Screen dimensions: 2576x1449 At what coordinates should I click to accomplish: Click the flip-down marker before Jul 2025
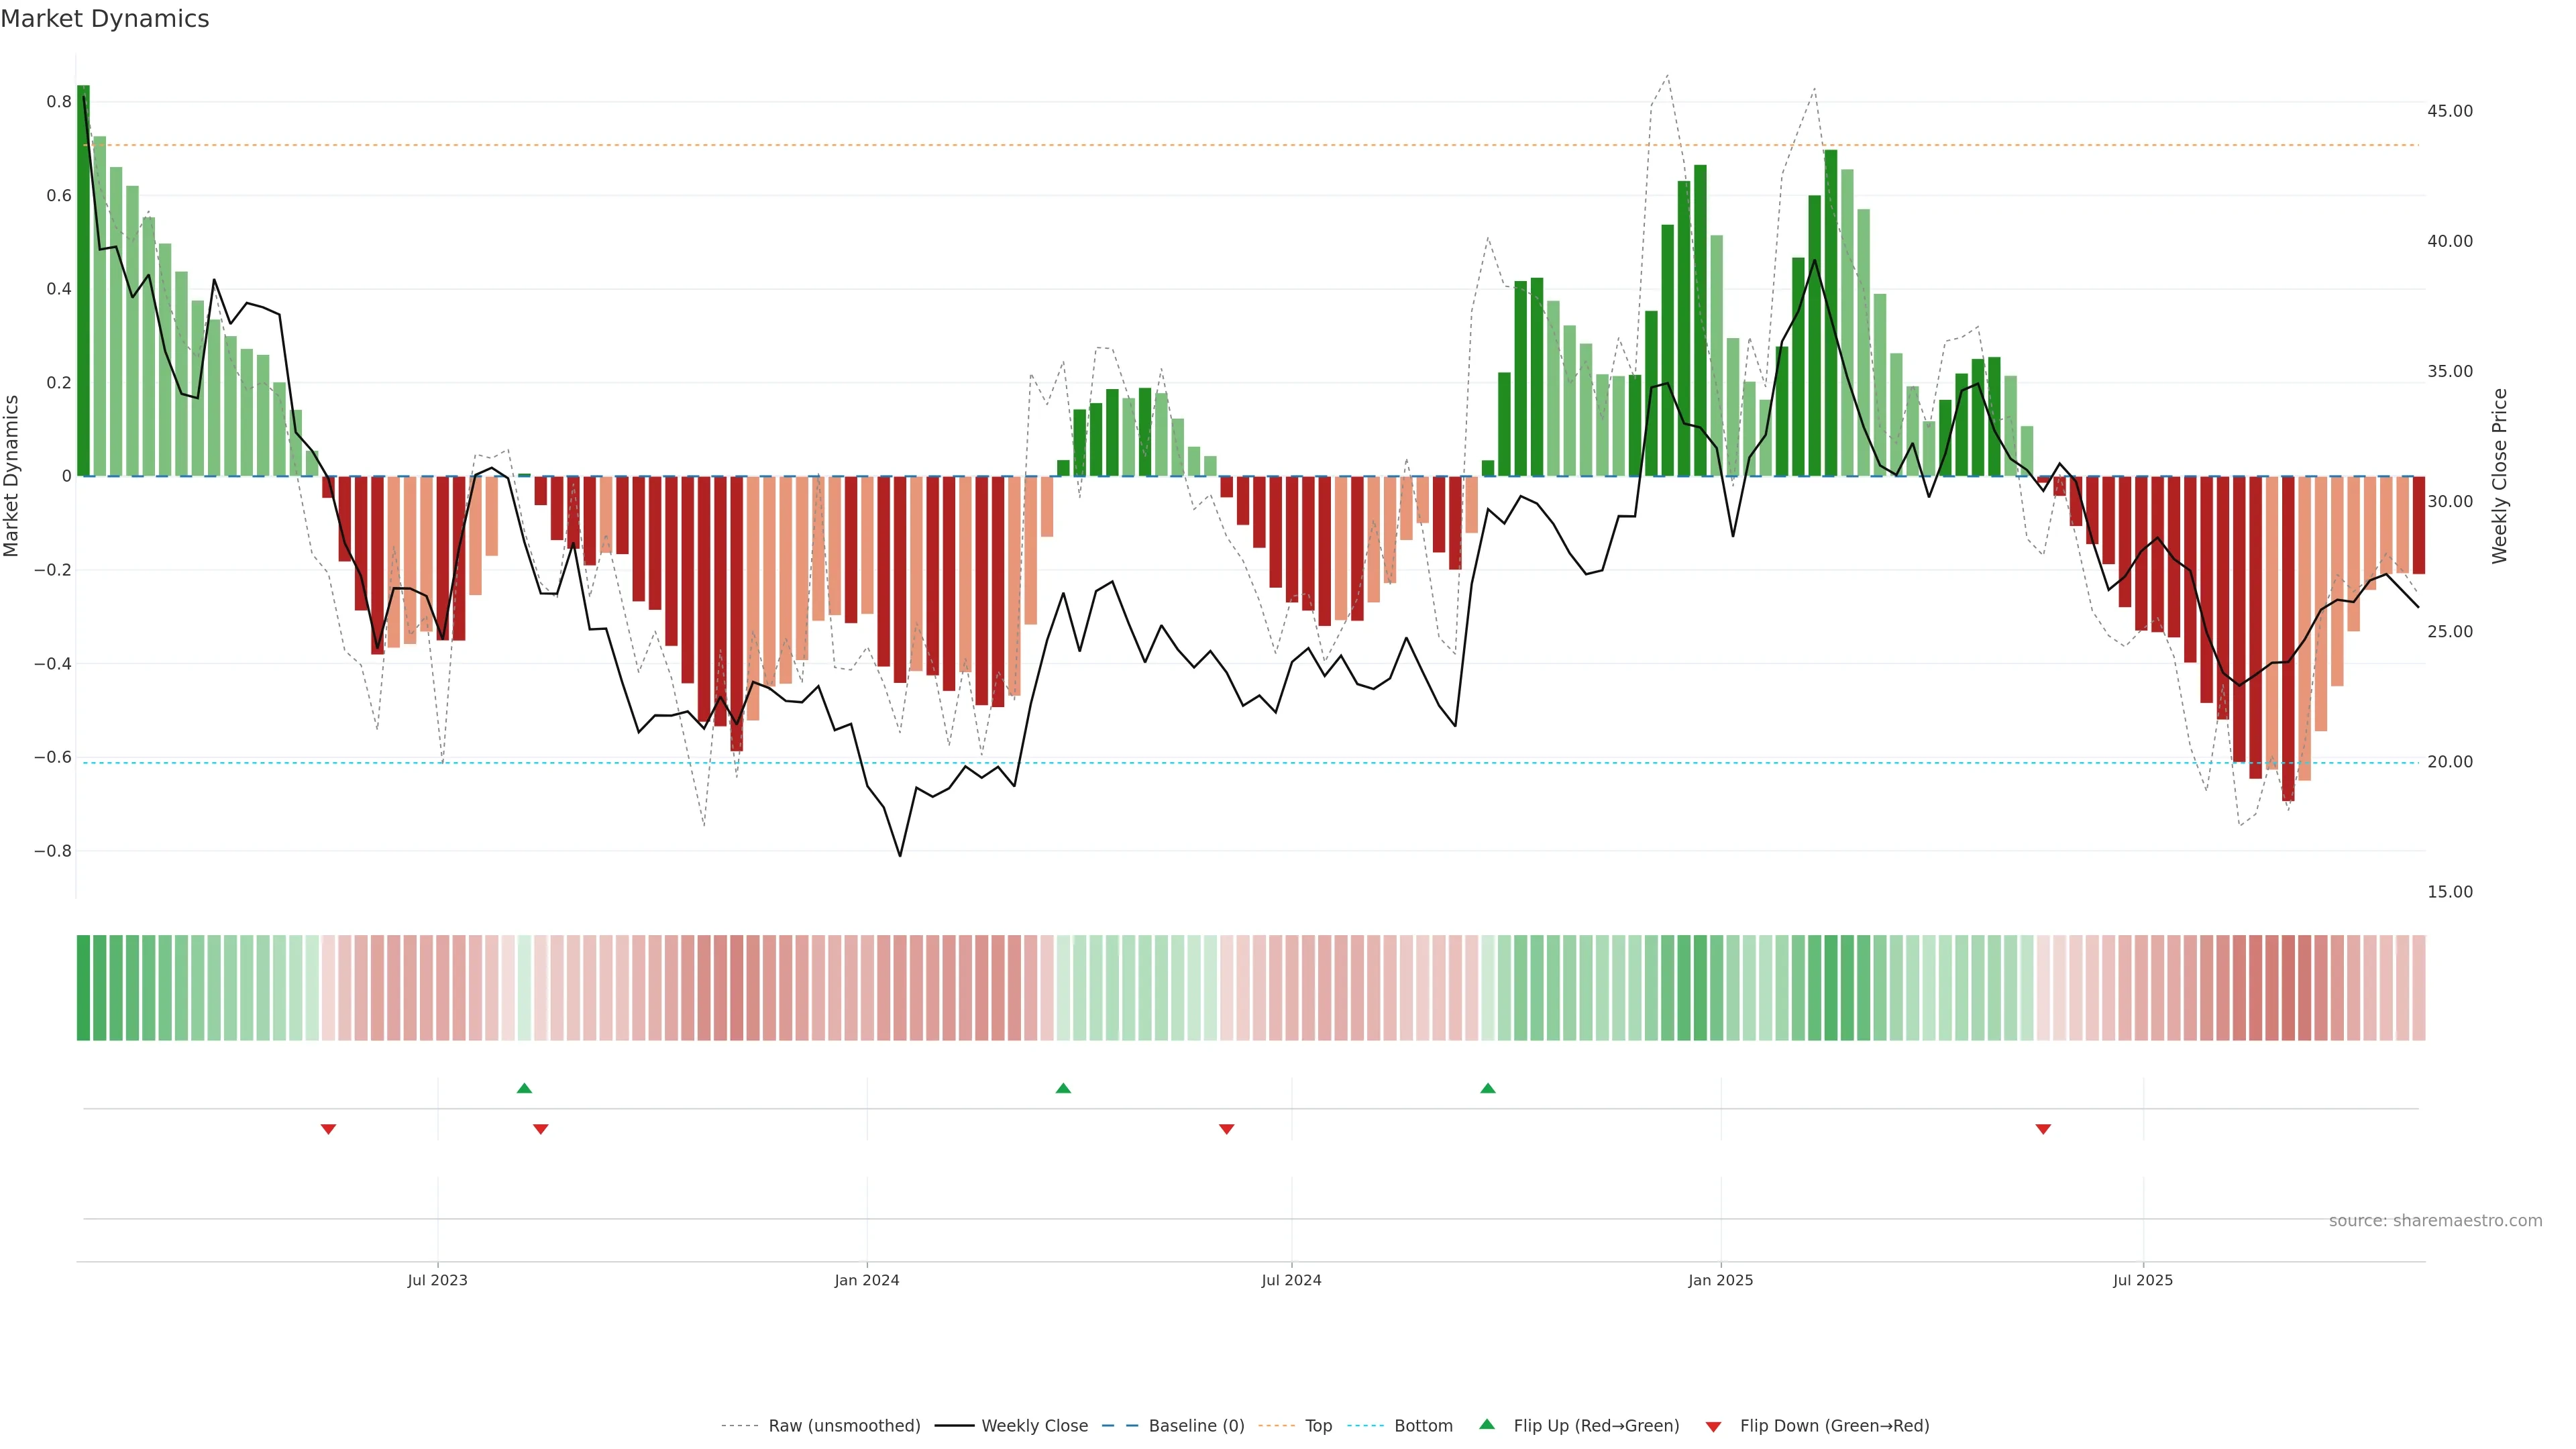click(2043, 1129)
